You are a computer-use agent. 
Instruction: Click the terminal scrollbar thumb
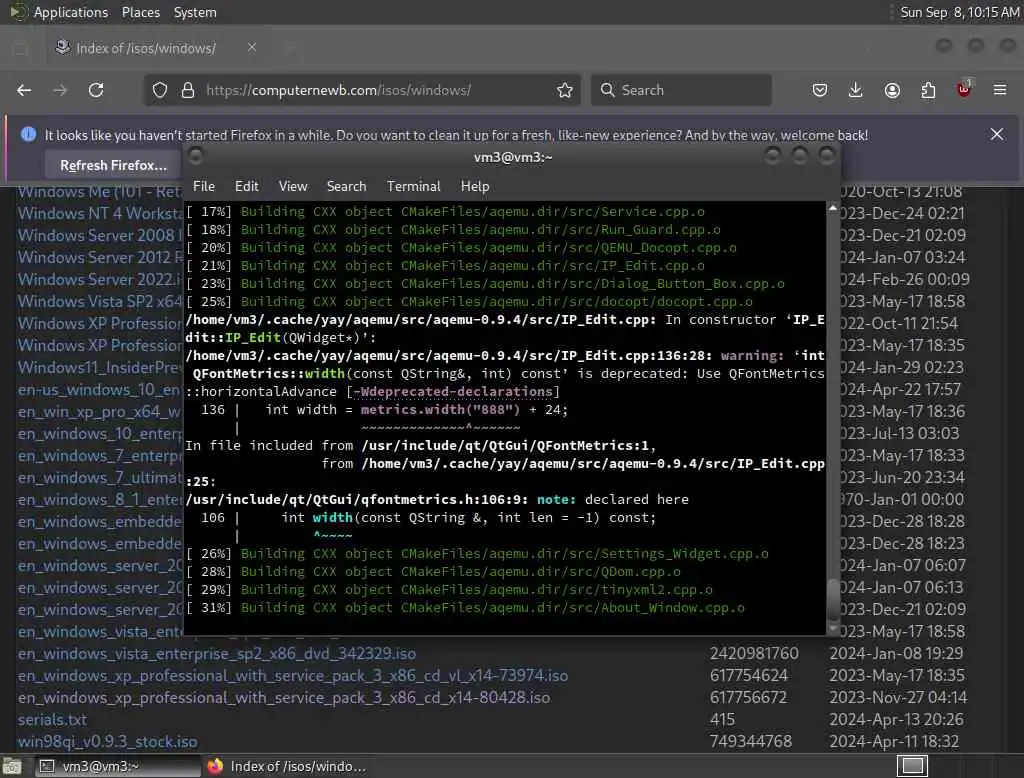[833, 599]
